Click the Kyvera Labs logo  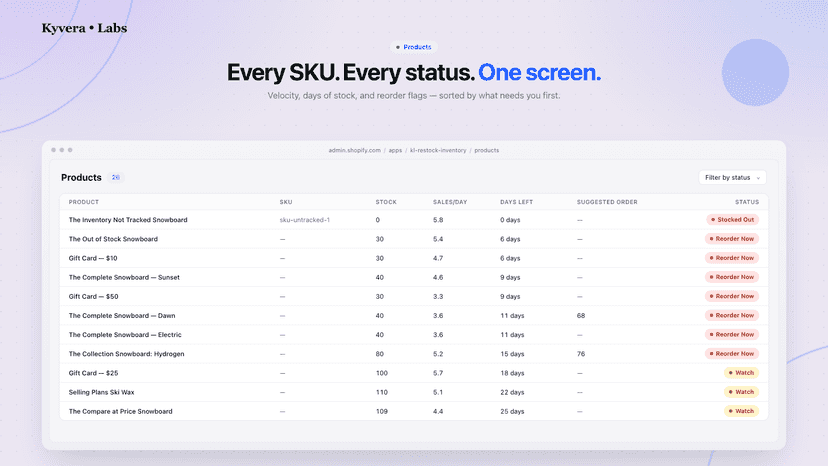click(x=84, y=28)
